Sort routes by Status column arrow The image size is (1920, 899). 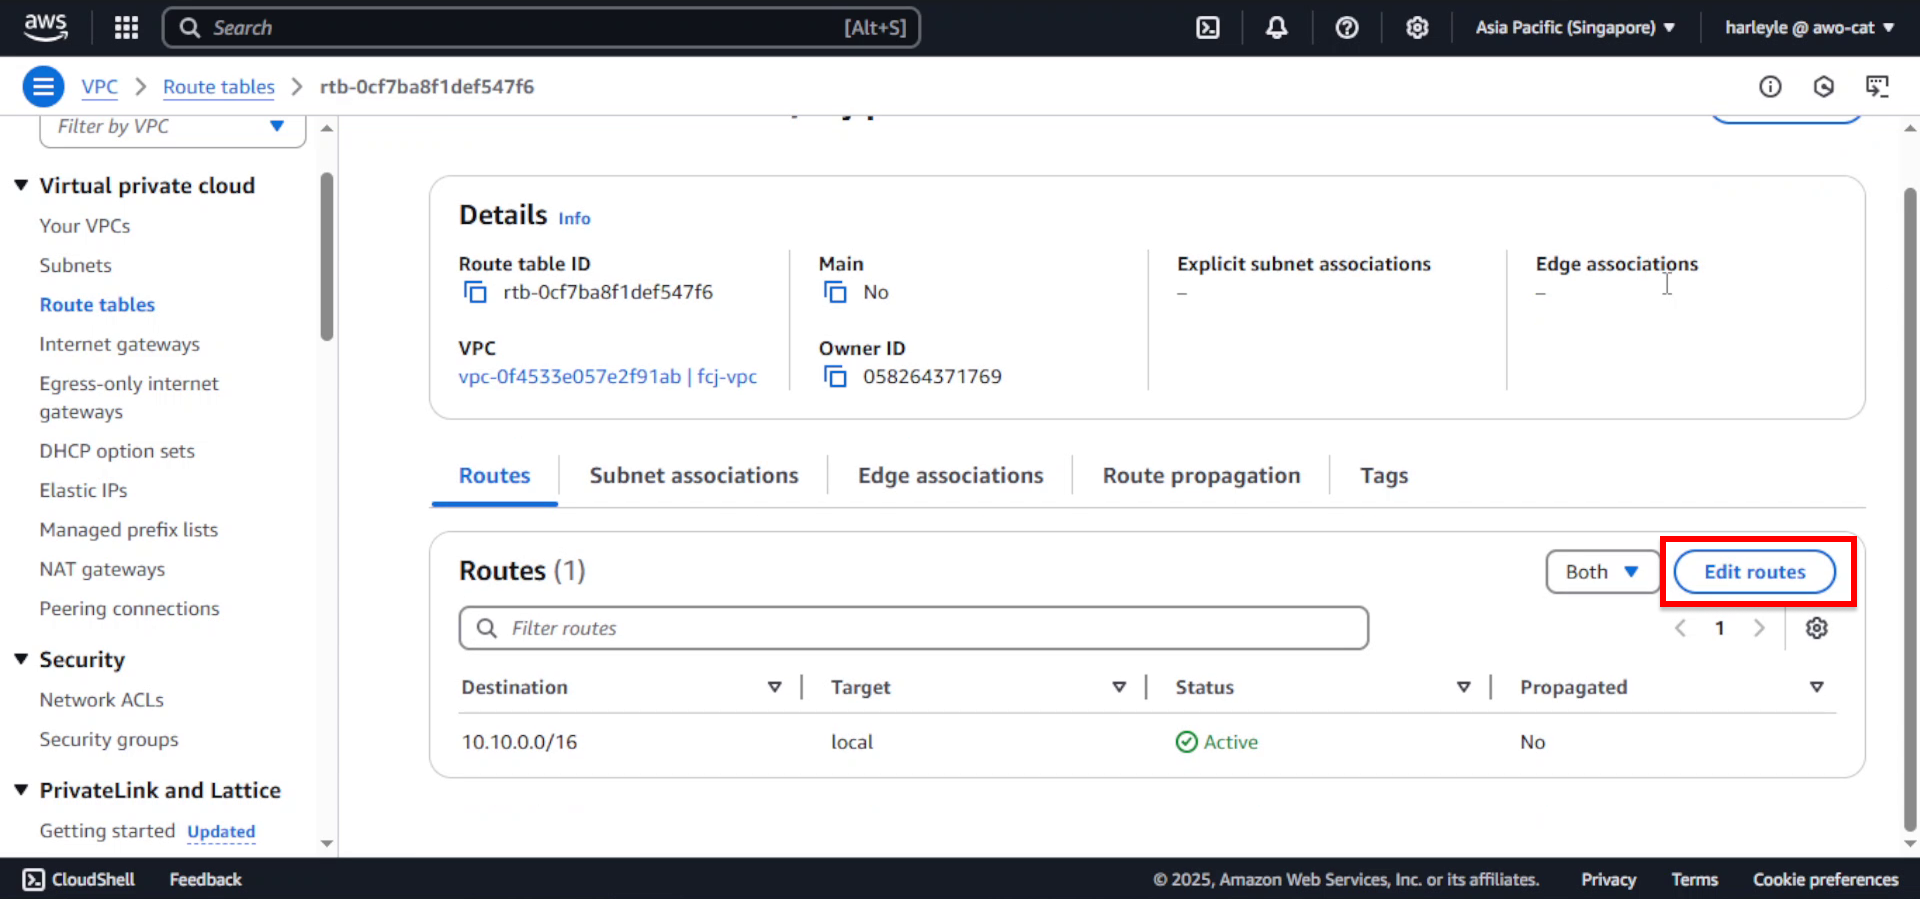1463,687
